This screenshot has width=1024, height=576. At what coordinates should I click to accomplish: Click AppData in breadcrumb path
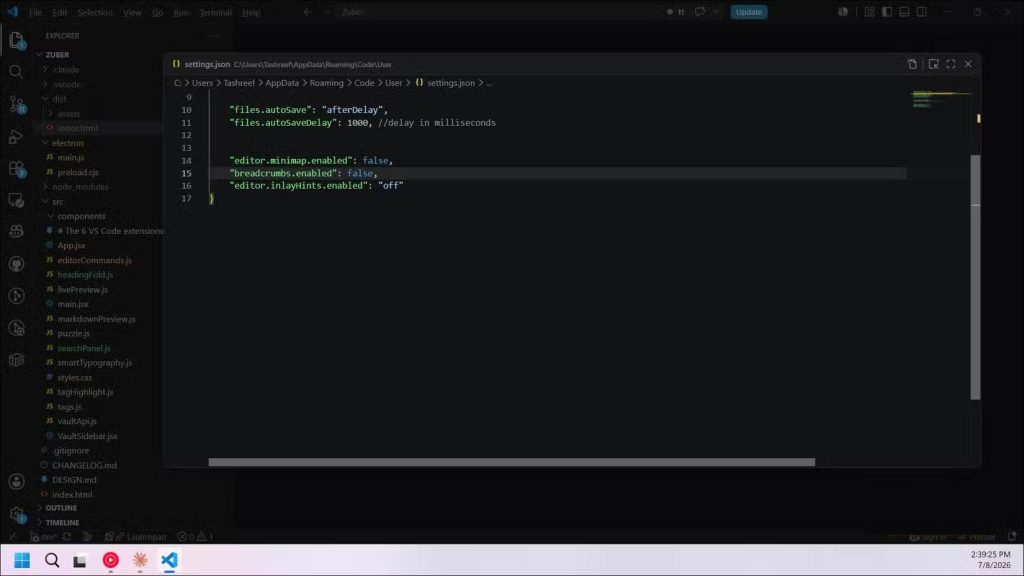[282, 83]
